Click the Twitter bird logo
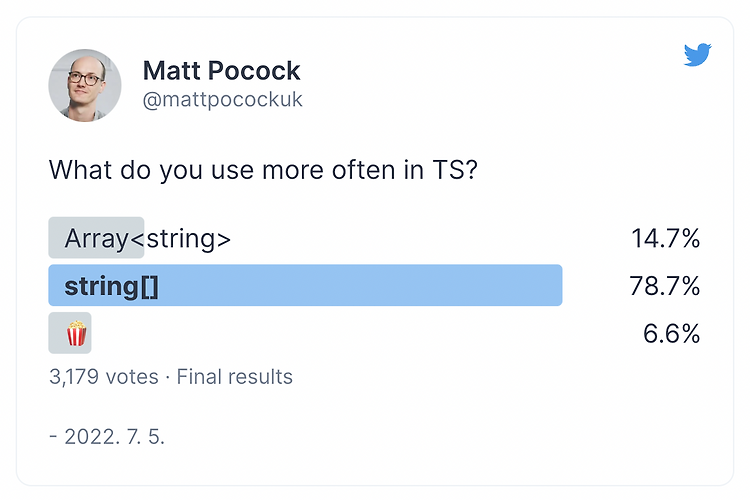750x500 pixels. (697, 55)
